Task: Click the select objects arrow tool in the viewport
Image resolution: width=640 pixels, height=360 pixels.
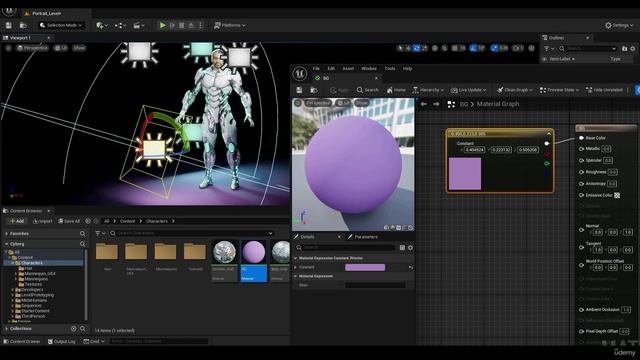Action: point(400,48)
